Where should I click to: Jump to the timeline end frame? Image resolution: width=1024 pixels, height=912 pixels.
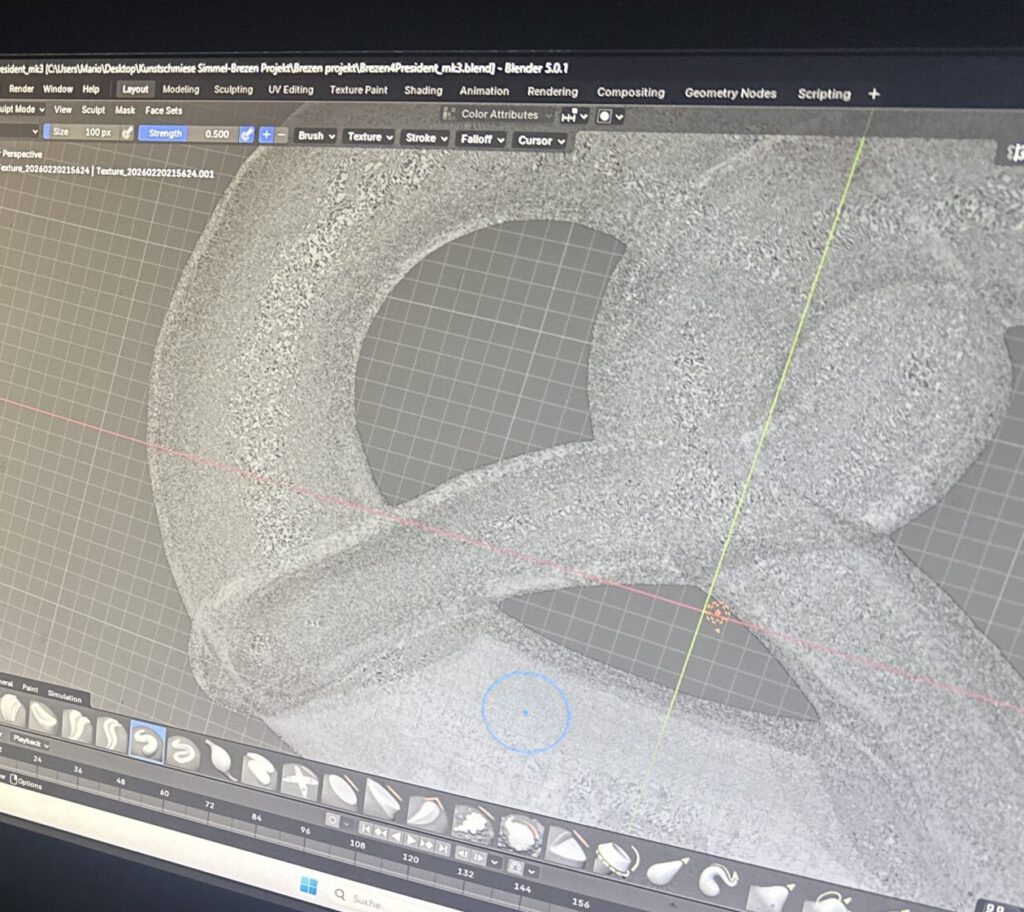tap(443, 849)
